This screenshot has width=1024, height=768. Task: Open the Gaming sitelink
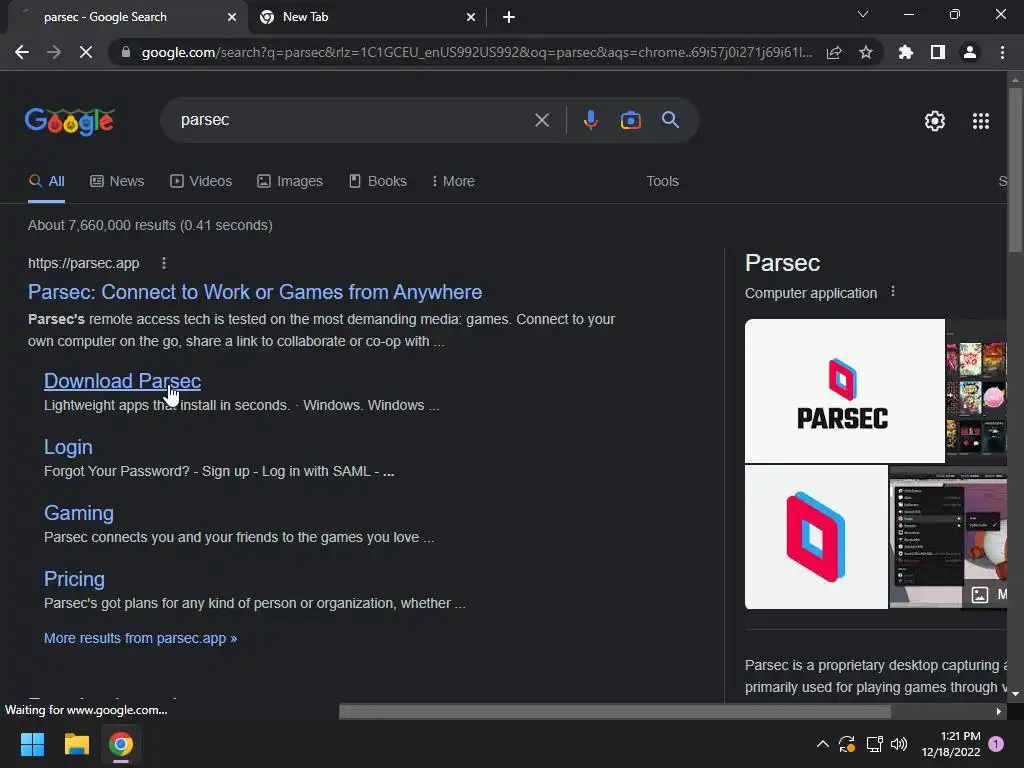point(78,513)
